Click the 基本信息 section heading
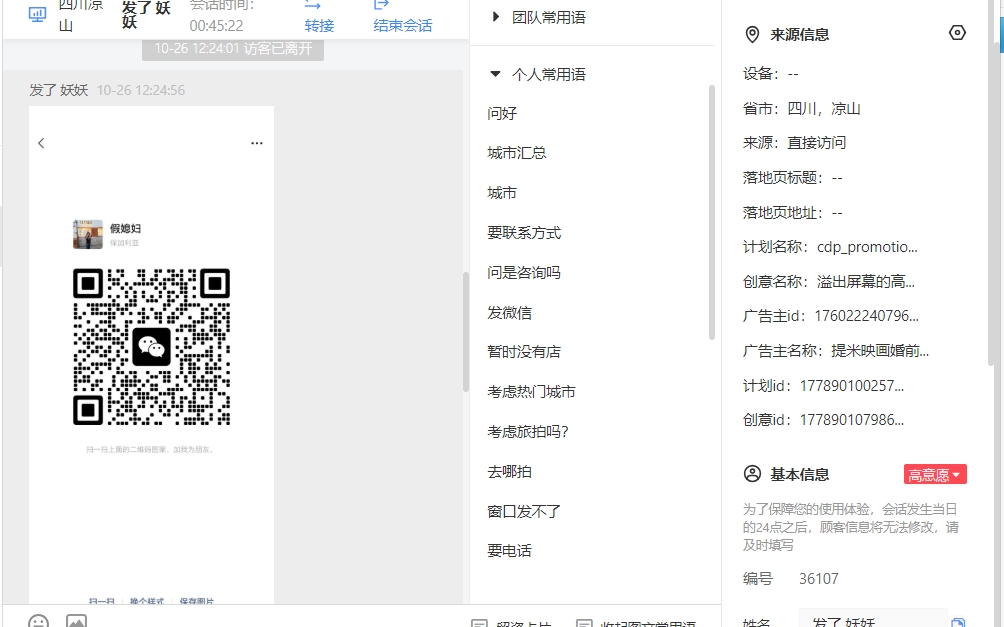1004x627 pixels. pos(799,475)
